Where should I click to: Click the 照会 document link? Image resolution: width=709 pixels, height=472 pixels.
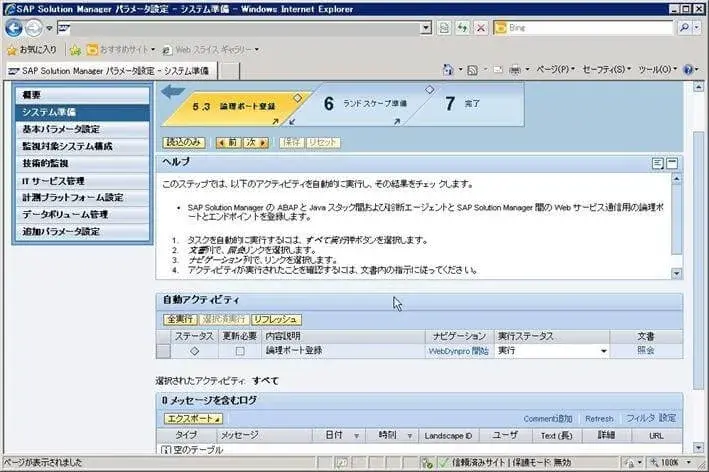click(x=646, y=350)
